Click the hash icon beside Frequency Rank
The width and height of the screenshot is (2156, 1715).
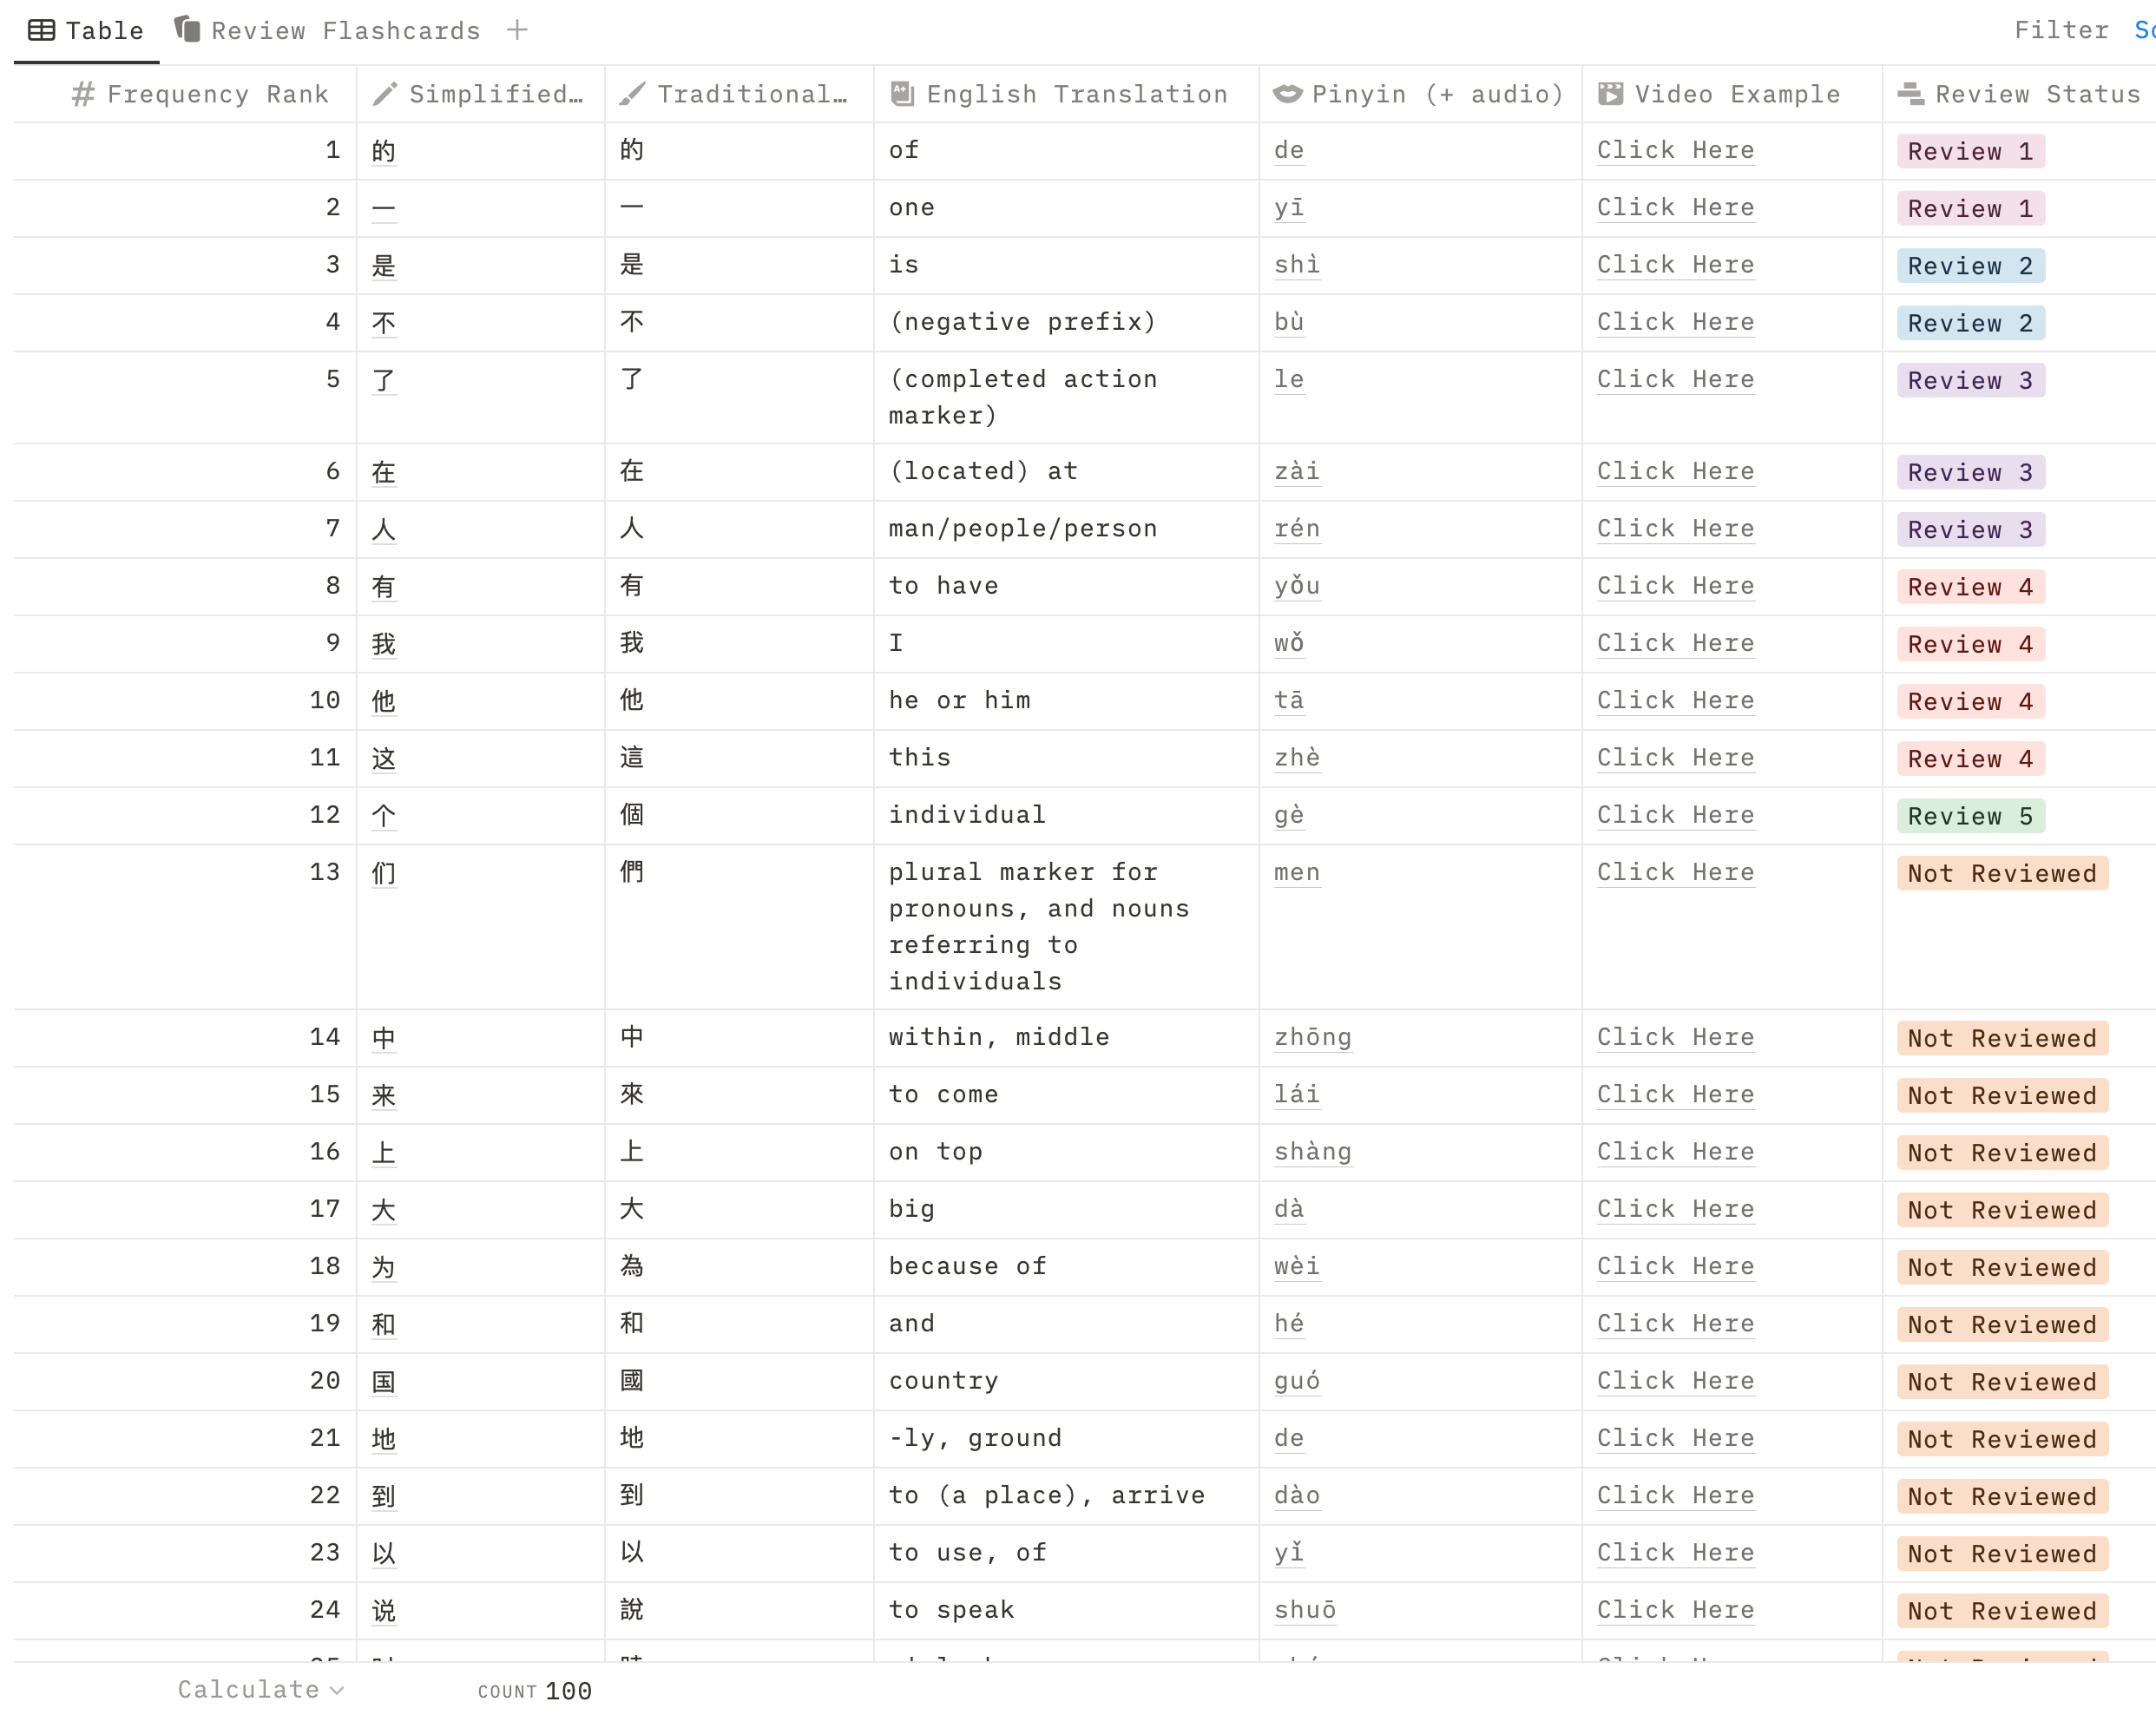point(83,94)
